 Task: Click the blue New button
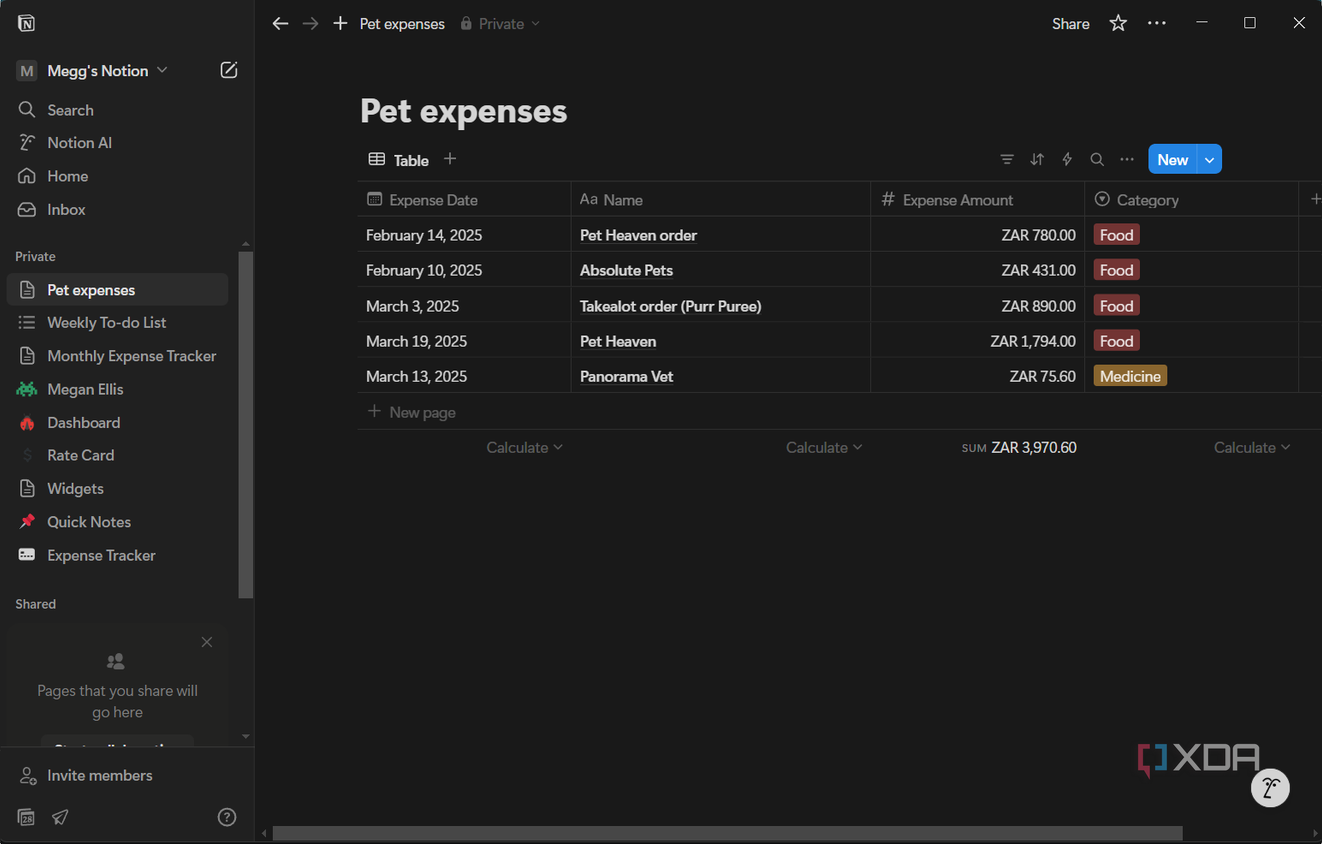[x=1172, y=159]
